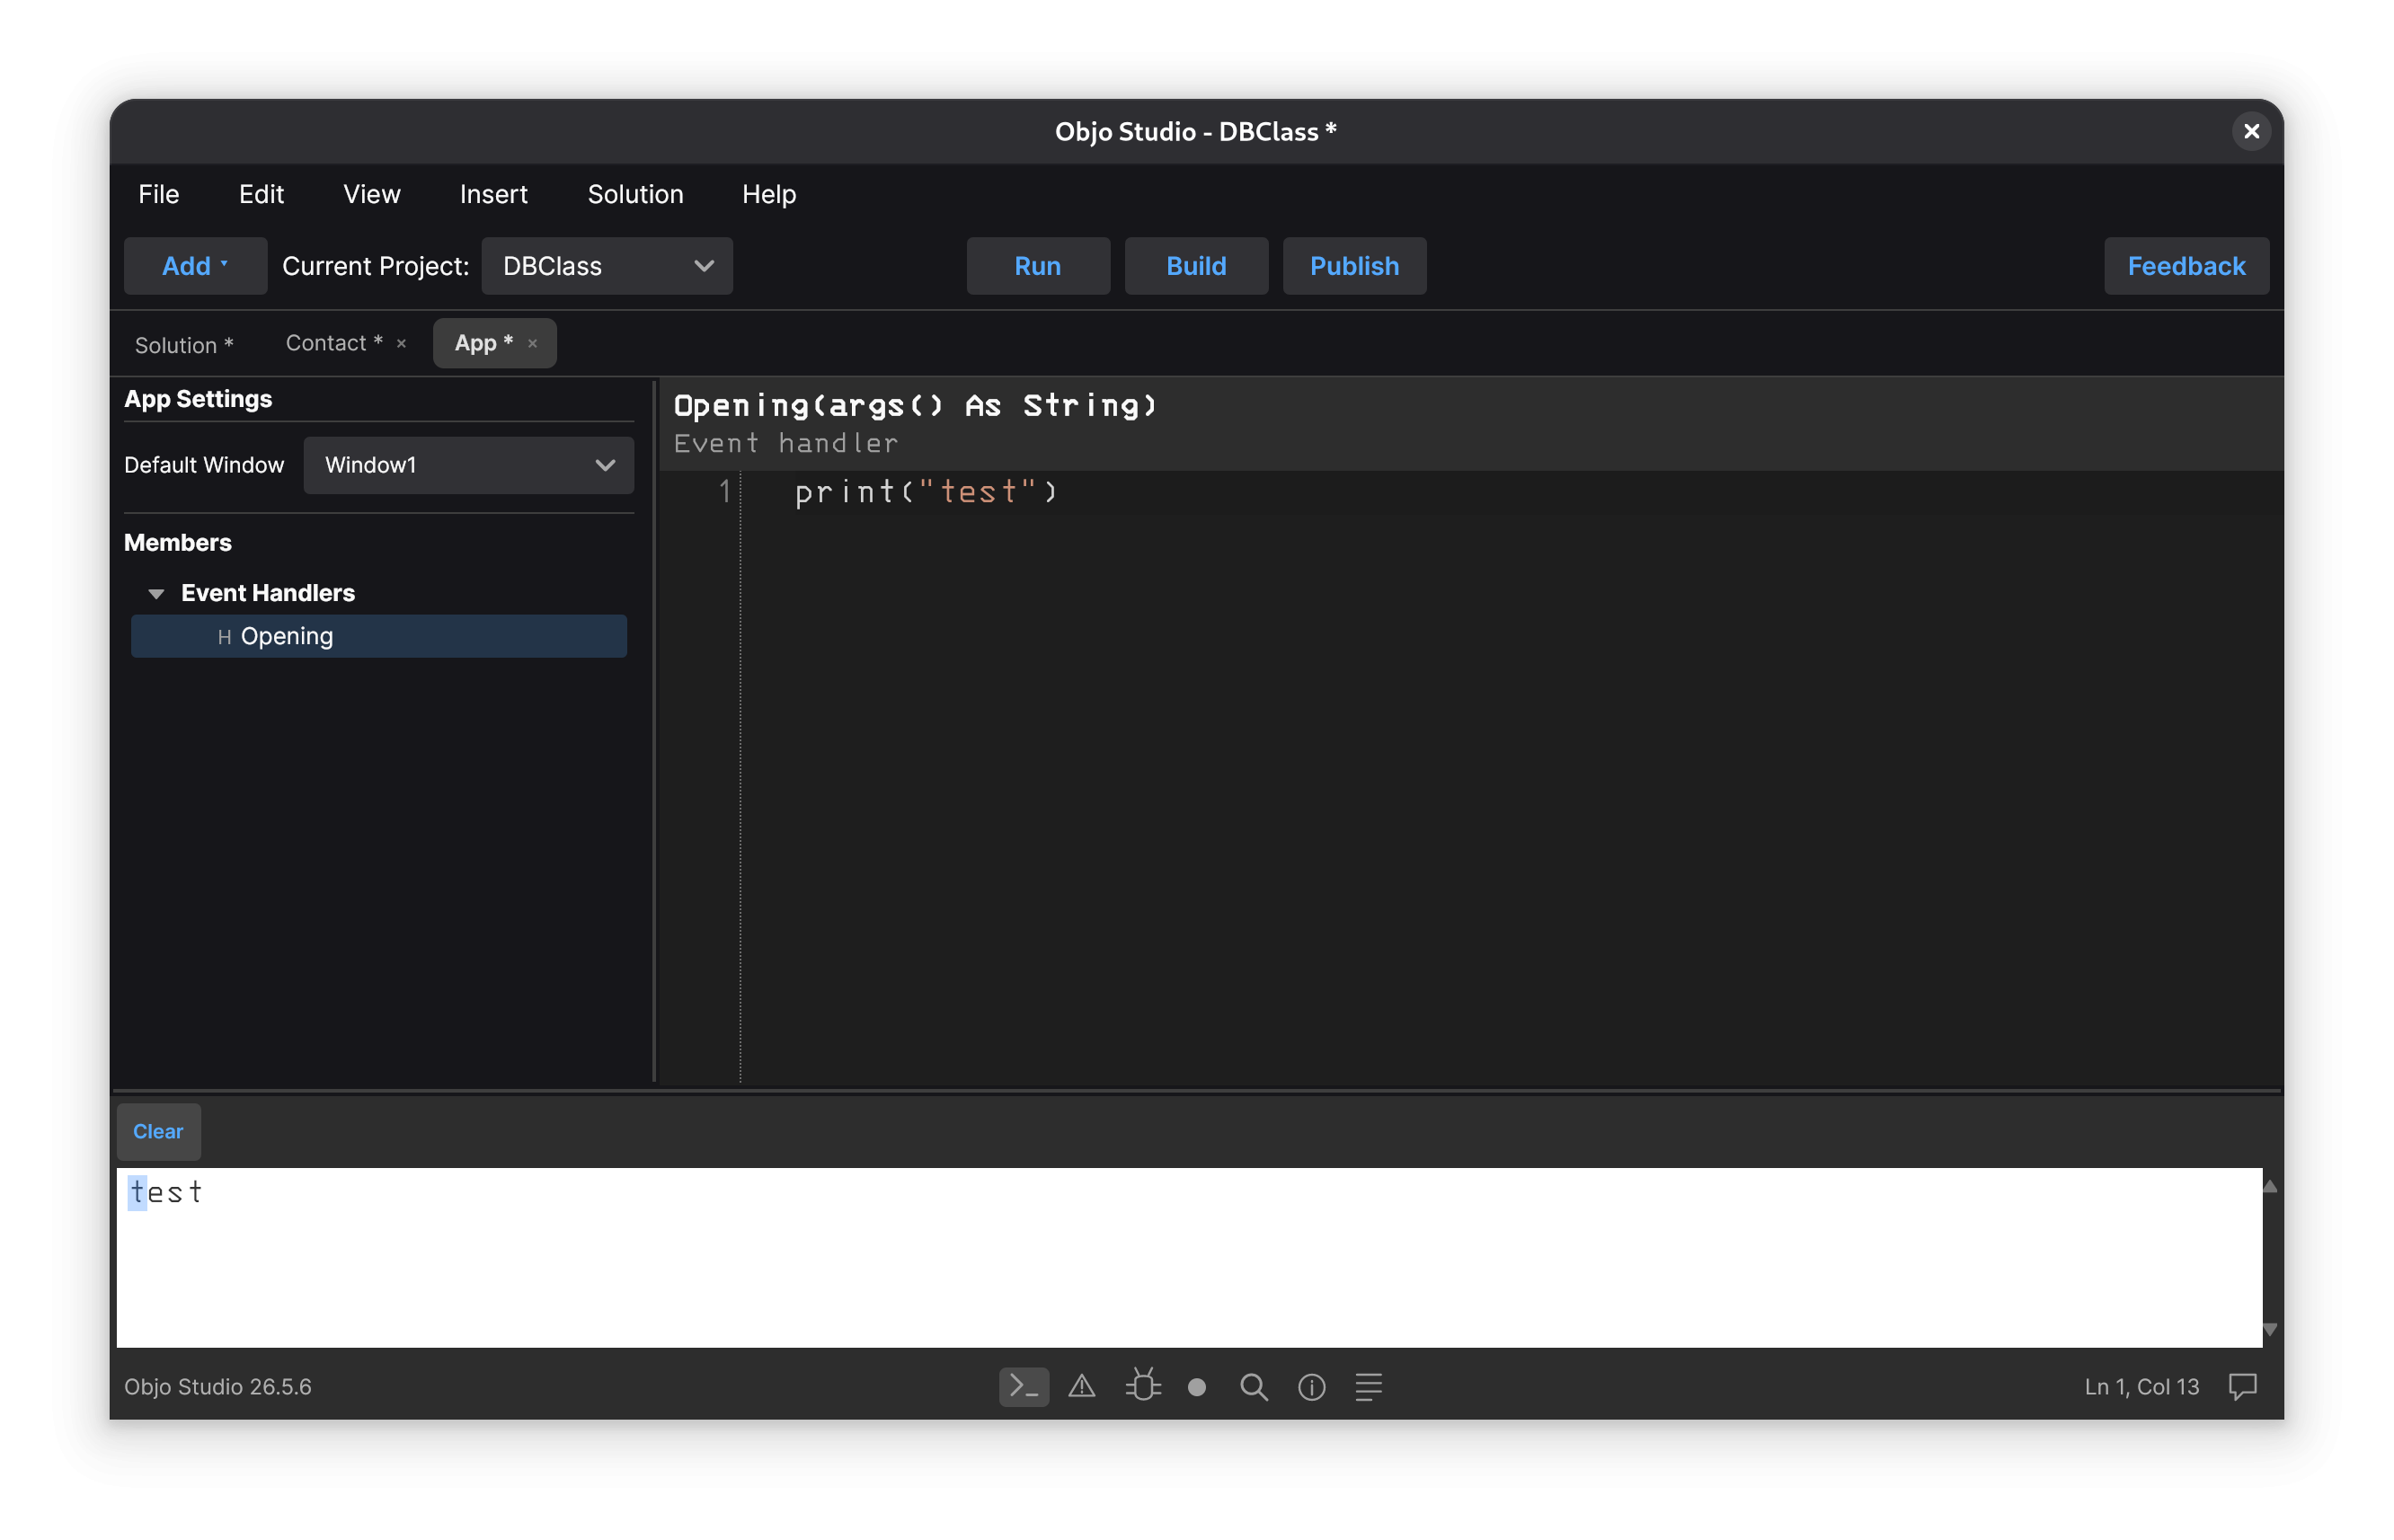
Task: Open the info circle icon
Action: click(1311, 1387)
